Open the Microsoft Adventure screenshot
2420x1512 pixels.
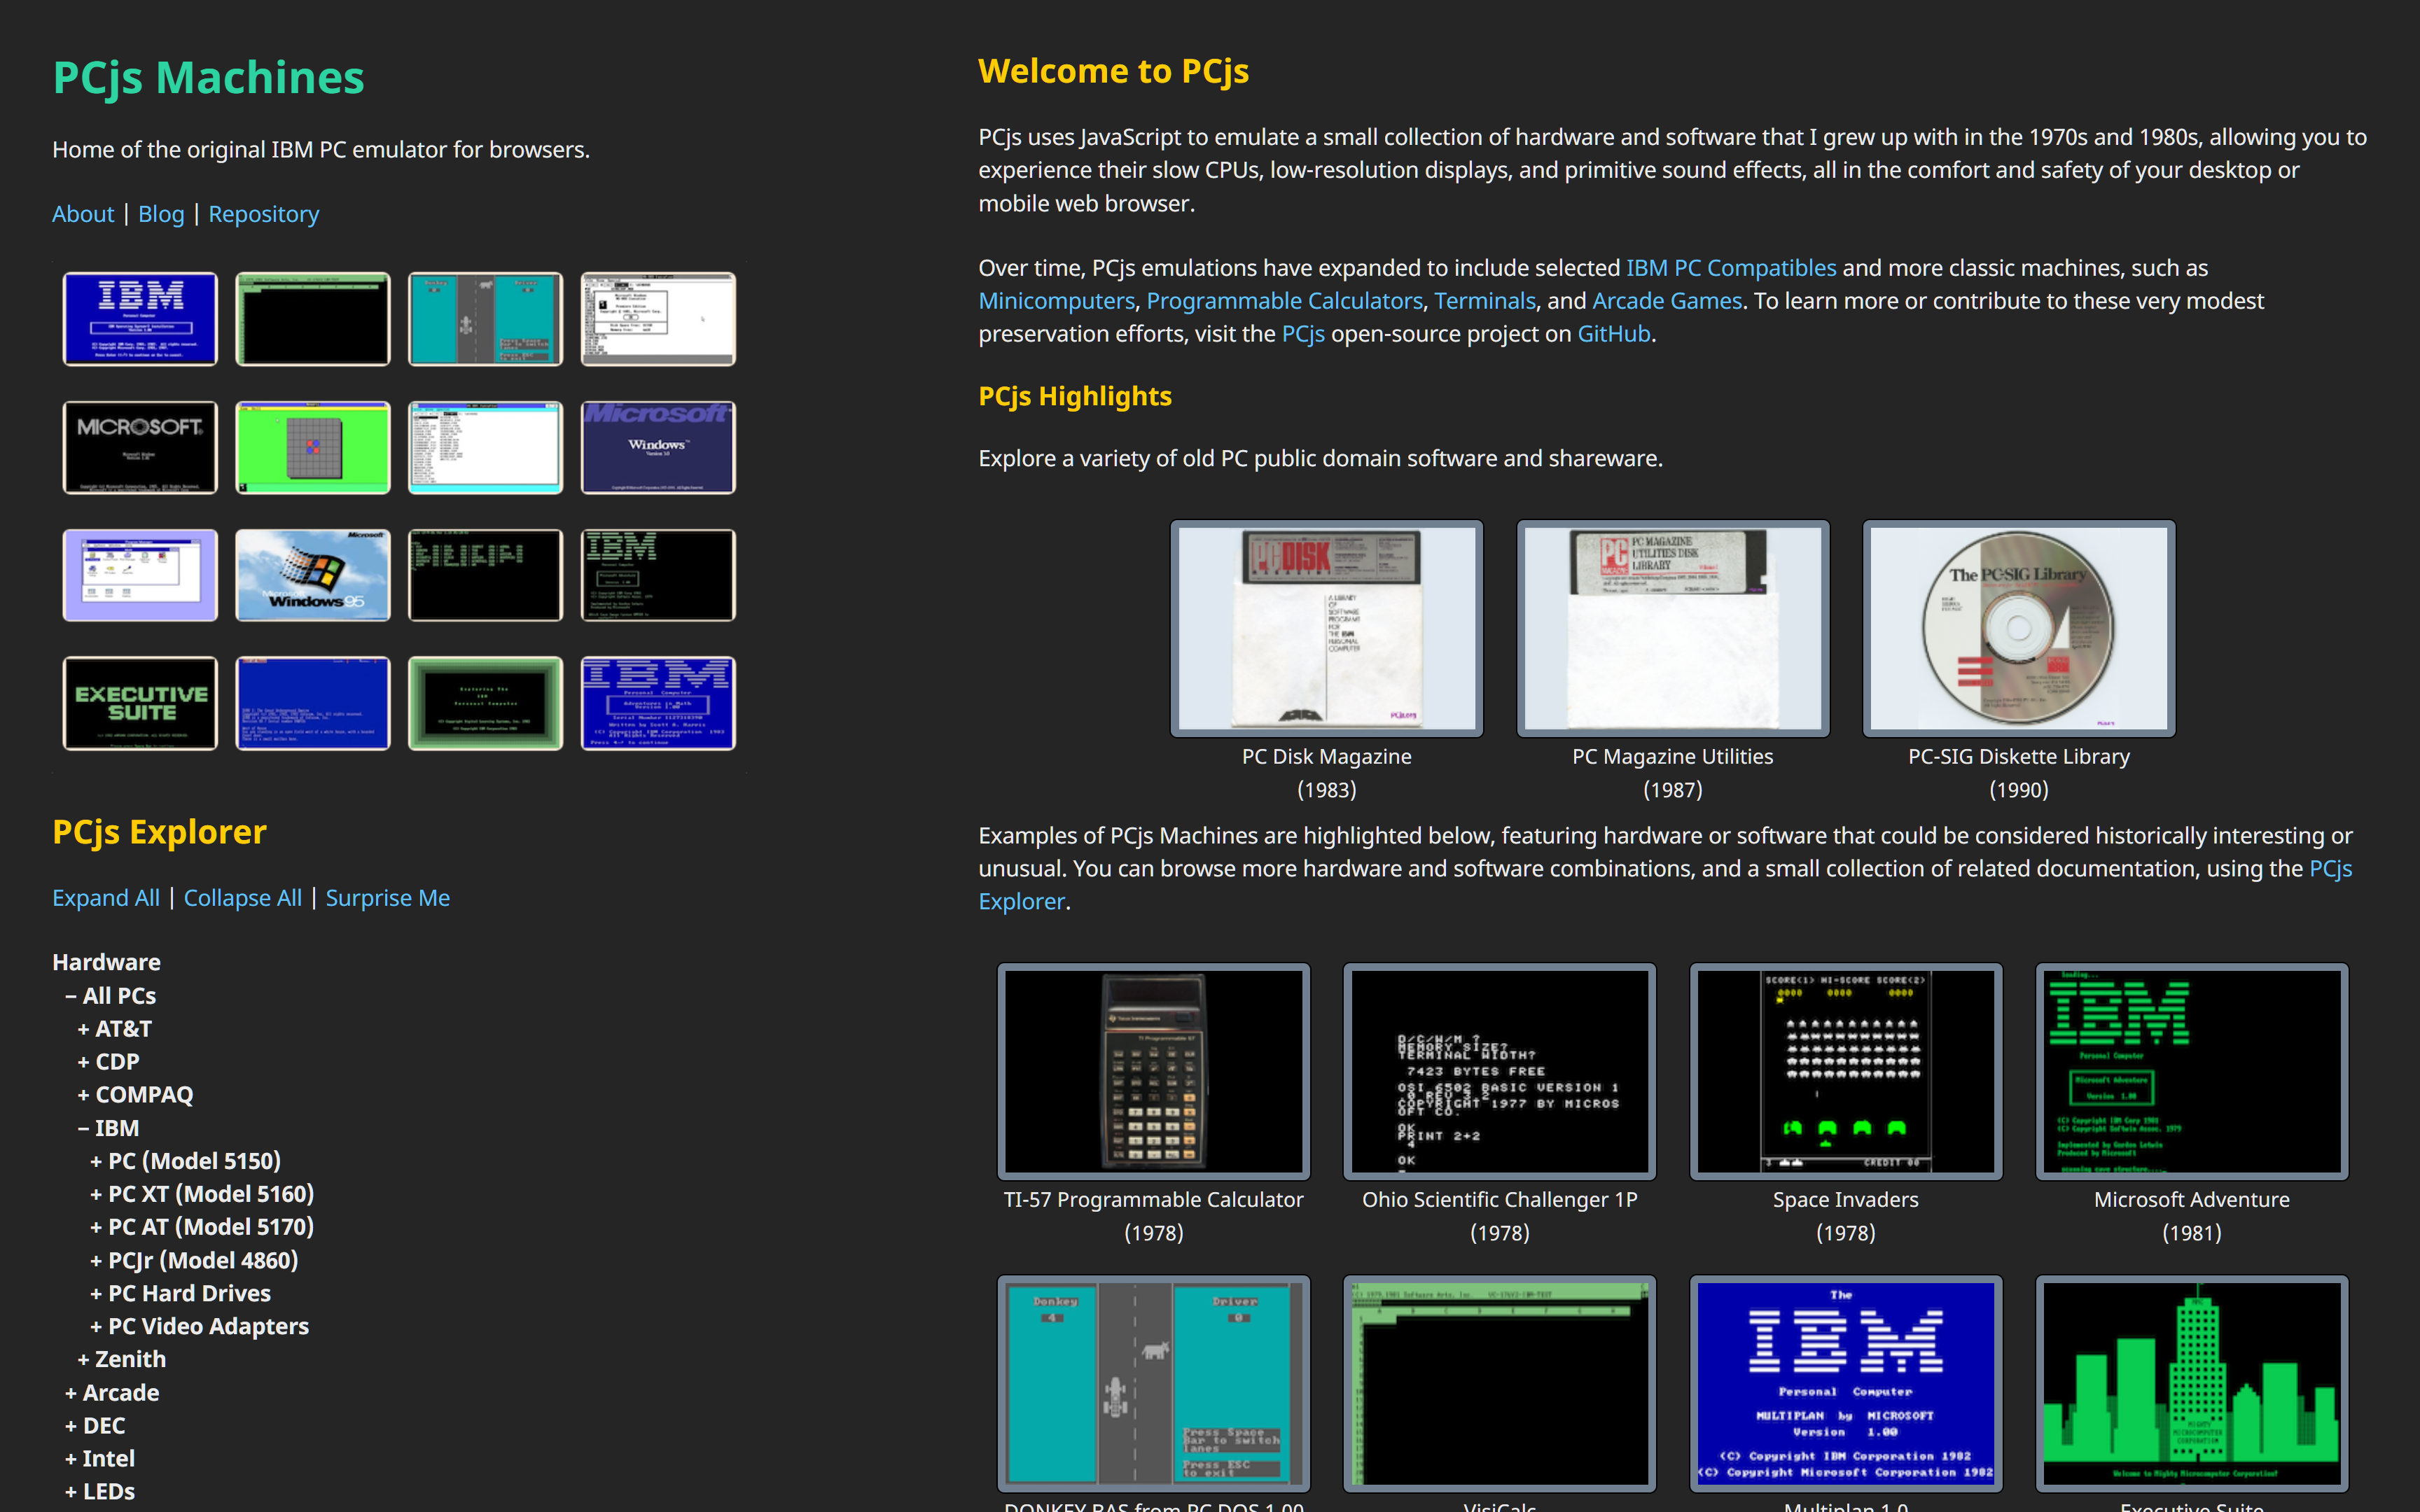coord(2191,1071)
